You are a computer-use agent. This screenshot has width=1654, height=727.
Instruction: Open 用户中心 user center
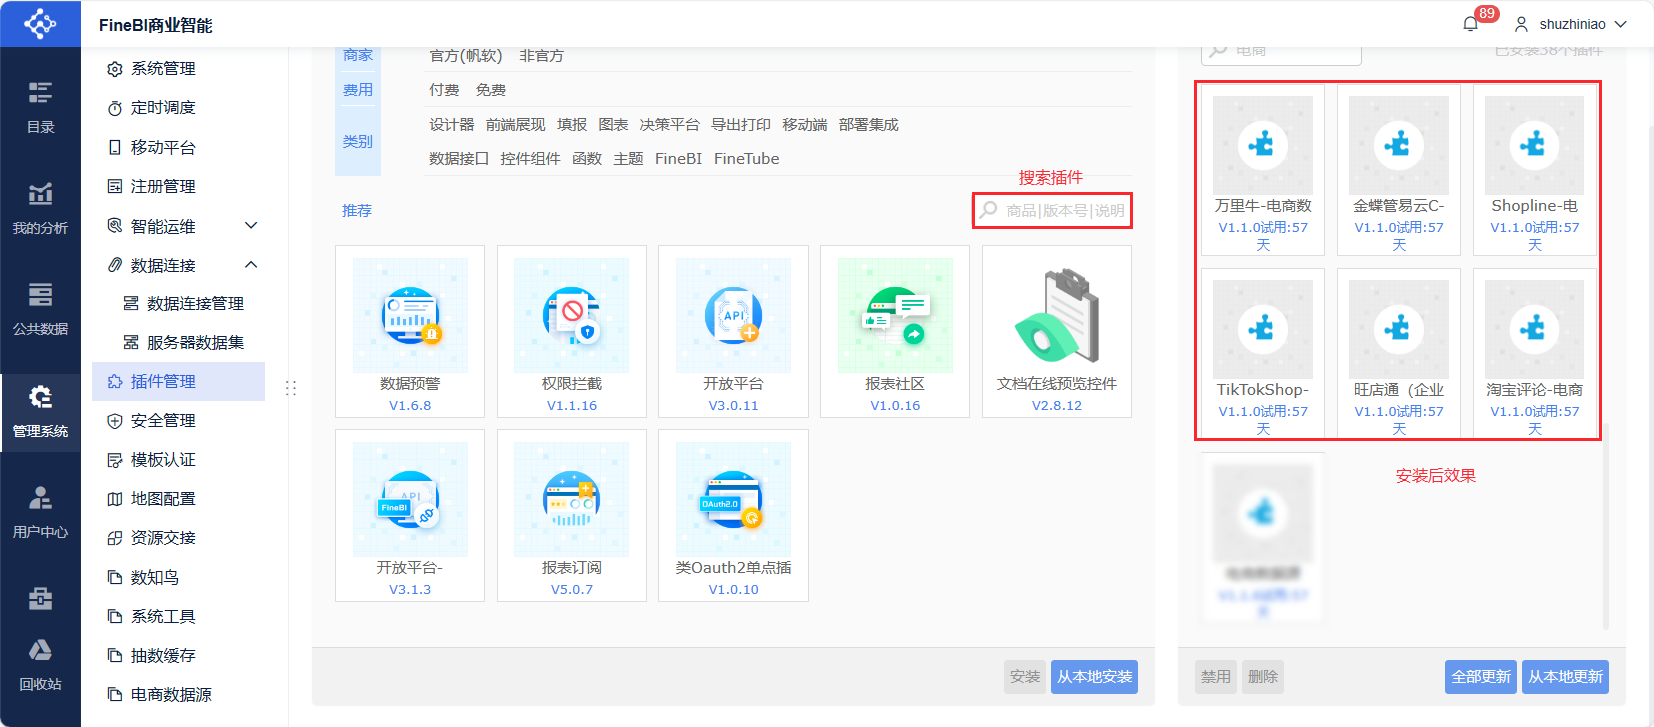pyautogui.click(x=40, y=512)
